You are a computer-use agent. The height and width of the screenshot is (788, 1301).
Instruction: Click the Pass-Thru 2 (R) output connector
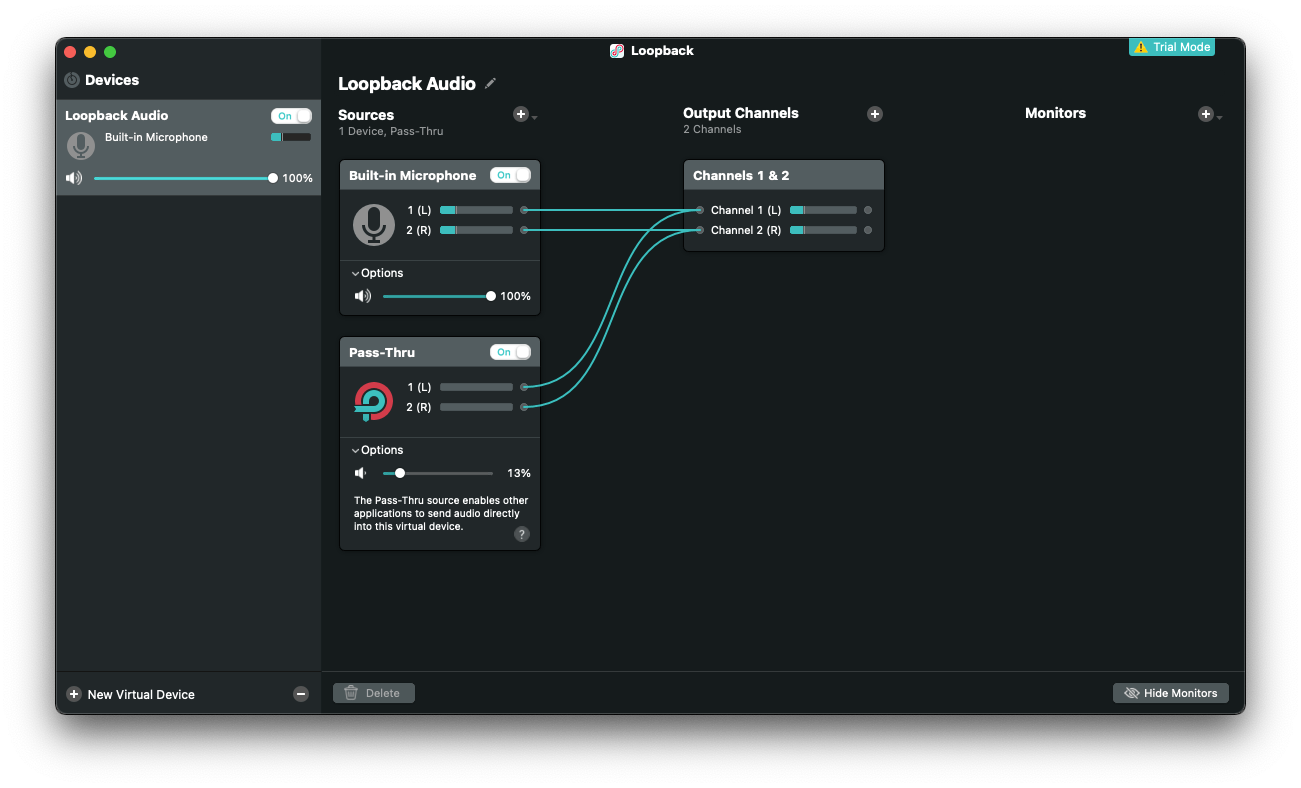pyautogui.click(x=524, y=407)
